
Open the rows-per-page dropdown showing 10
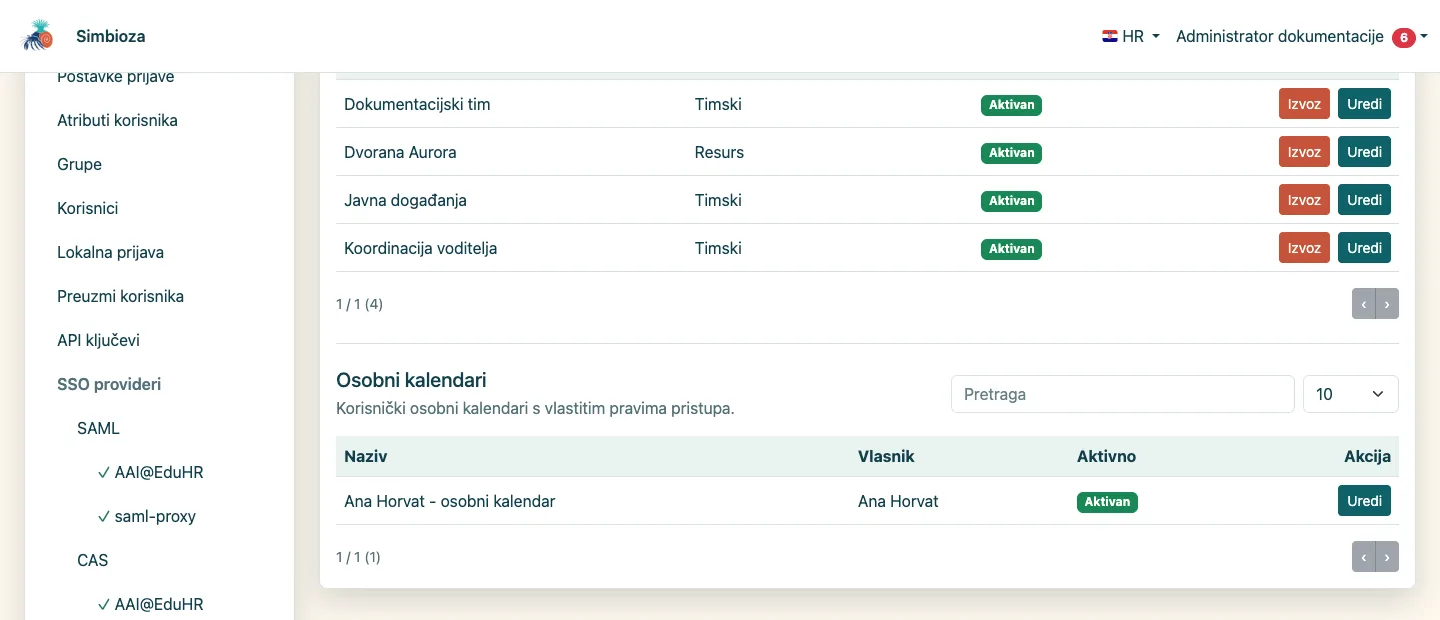point(1351,394)
